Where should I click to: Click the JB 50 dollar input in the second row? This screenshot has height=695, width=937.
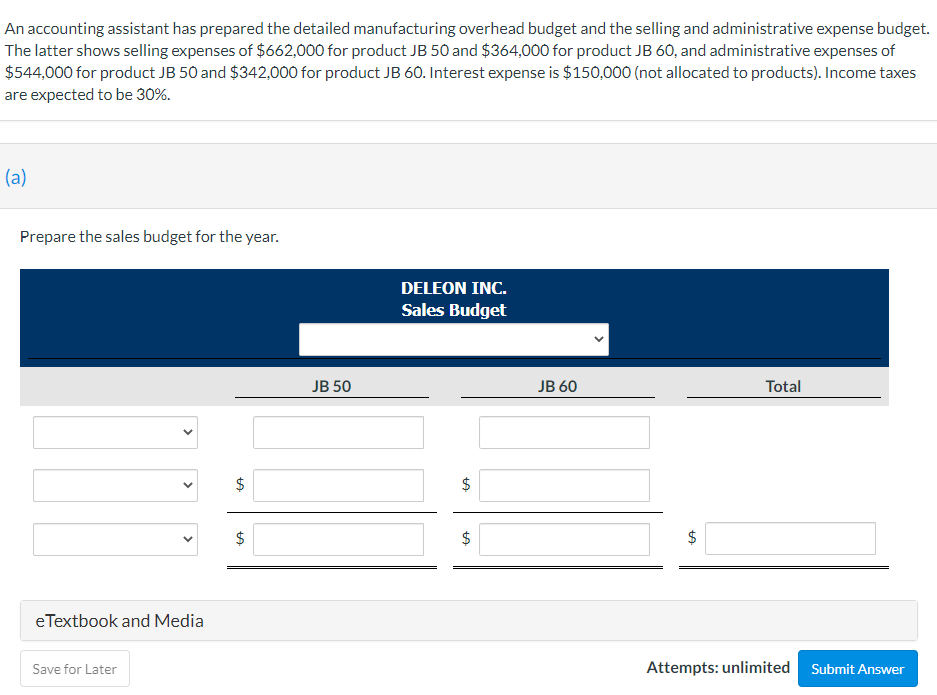tap(338, 485)
